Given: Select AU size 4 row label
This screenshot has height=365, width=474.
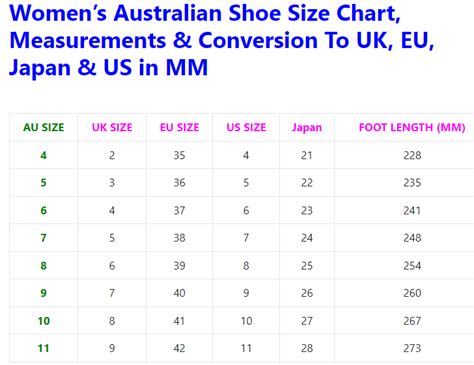Looking at the screenshot, I should [44, 155].
